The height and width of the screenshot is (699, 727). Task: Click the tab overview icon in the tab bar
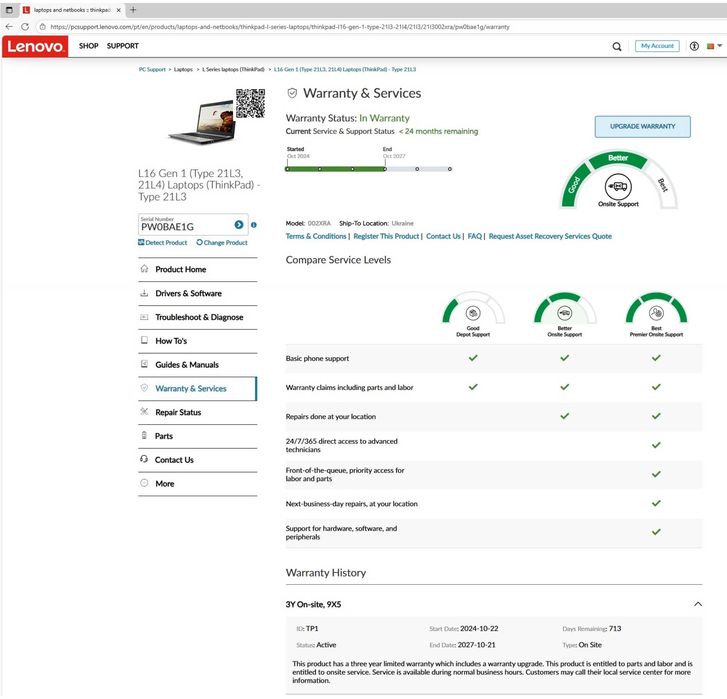[x=9, y=10]
